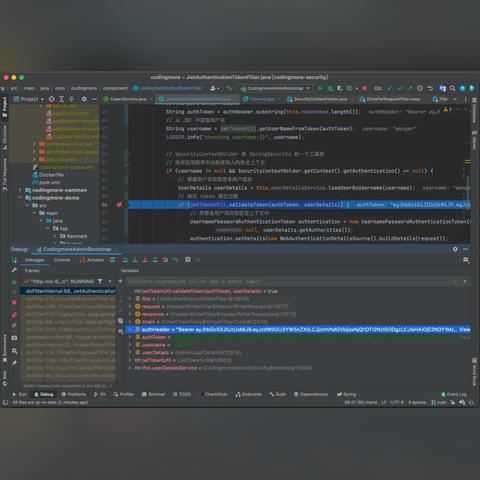Click the Debug bug icon in top toolbar
Viewport: 480px width, 480px height.
click(x=330, y=88)
